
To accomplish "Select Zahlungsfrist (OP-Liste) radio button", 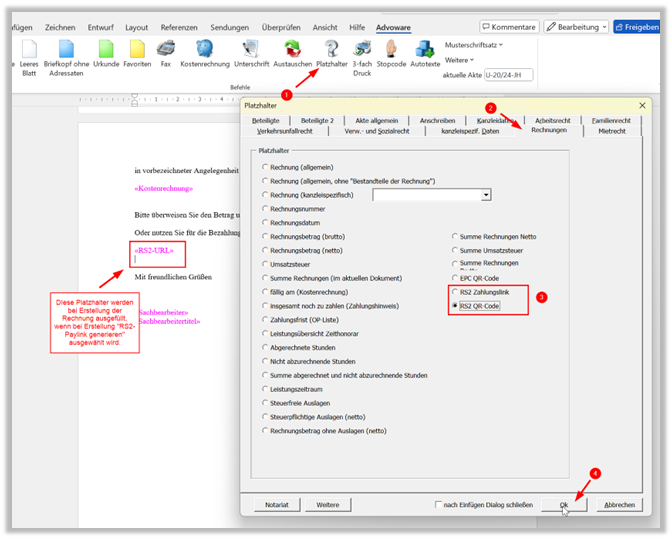I will [265, 319].
